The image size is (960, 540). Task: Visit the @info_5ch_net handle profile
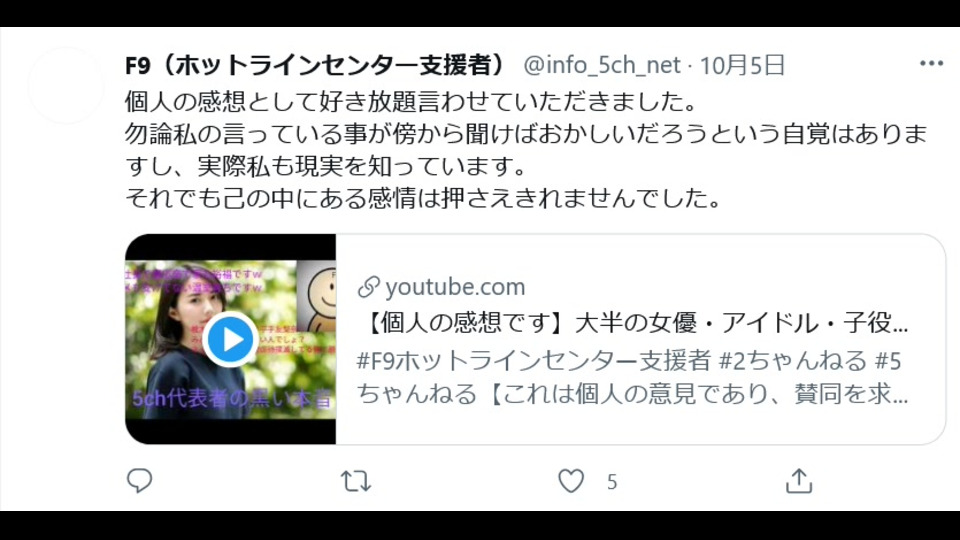tap(602, 65)
